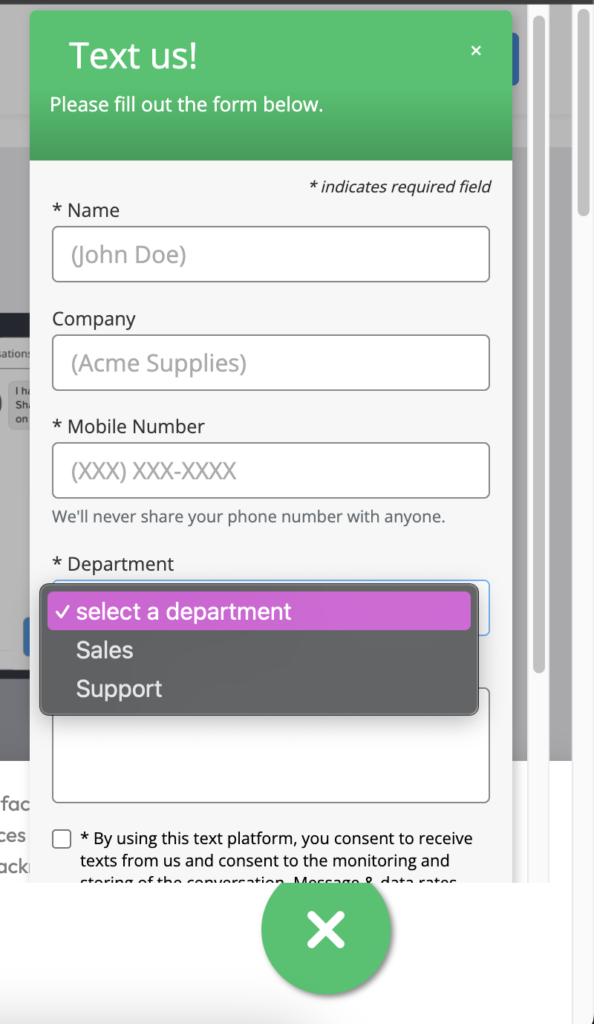Click the blue button behind the form's top-right corner
The width and height of the screenshot is (594, 1024).
516,59
